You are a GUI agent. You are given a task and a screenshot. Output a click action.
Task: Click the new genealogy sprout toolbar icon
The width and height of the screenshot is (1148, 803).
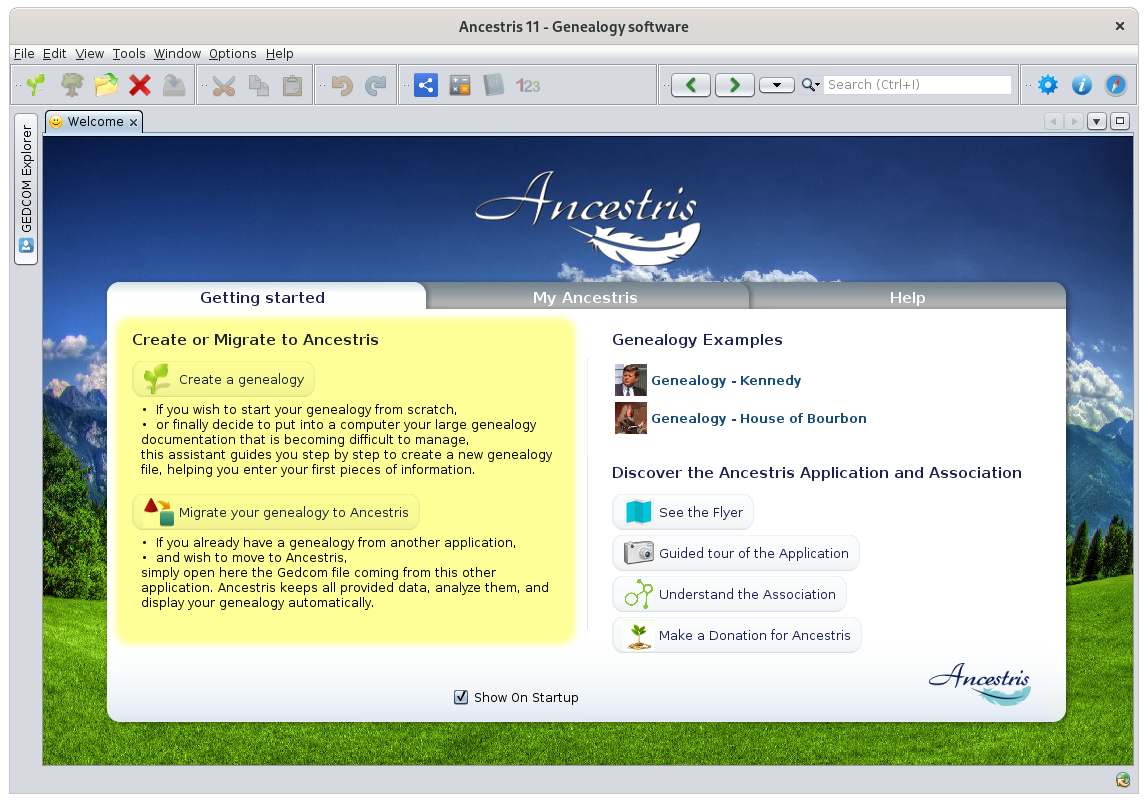[36, 85]
